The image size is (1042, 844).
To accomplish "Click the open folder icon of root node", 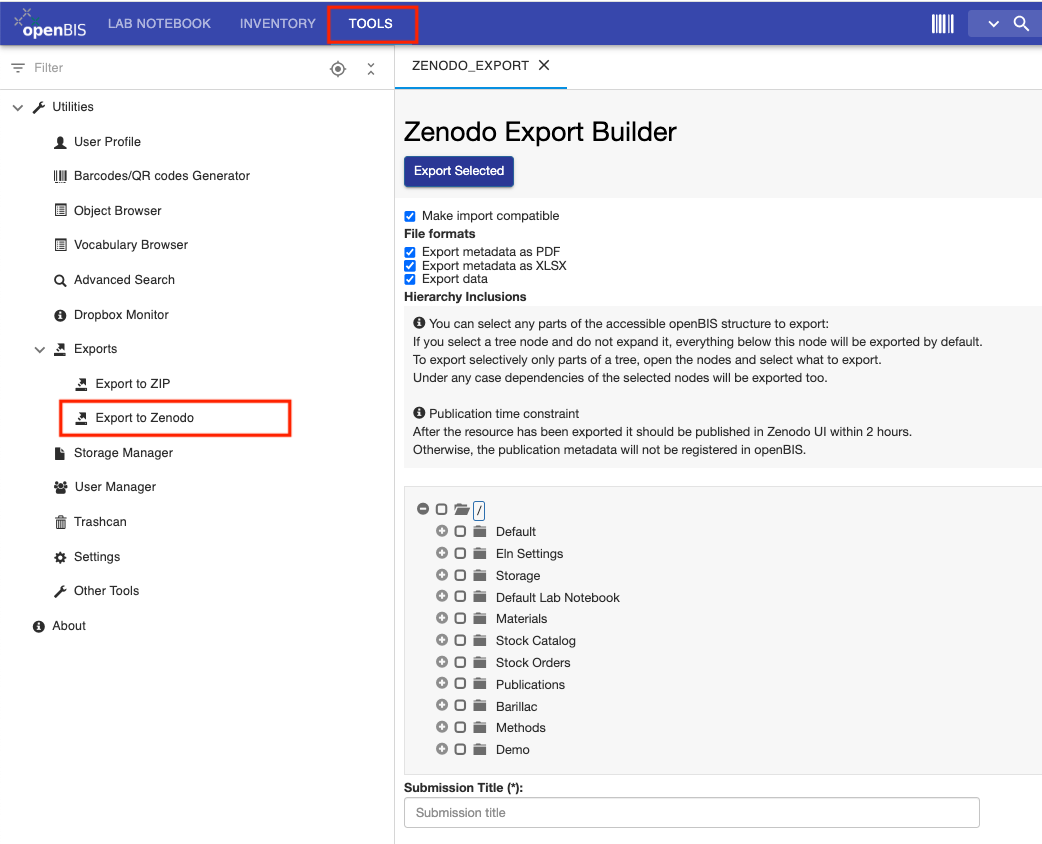I will [462, 510].
